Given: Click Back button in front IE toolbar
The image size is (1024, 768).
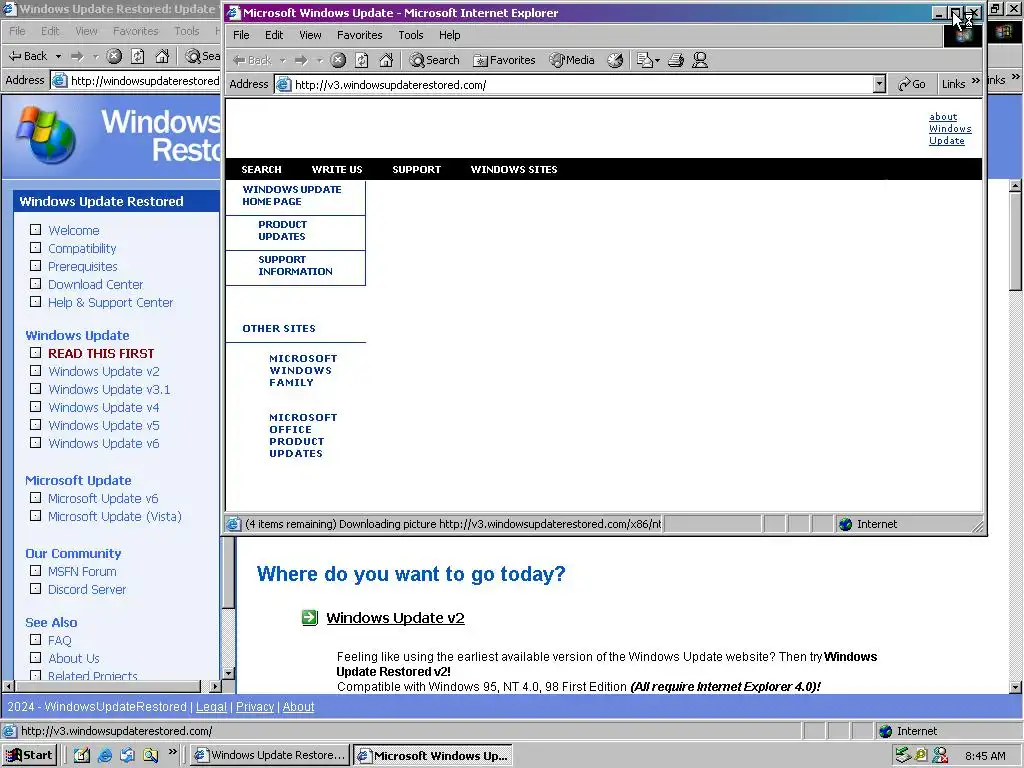Looking at the screenshot, I should coord(253,60).
